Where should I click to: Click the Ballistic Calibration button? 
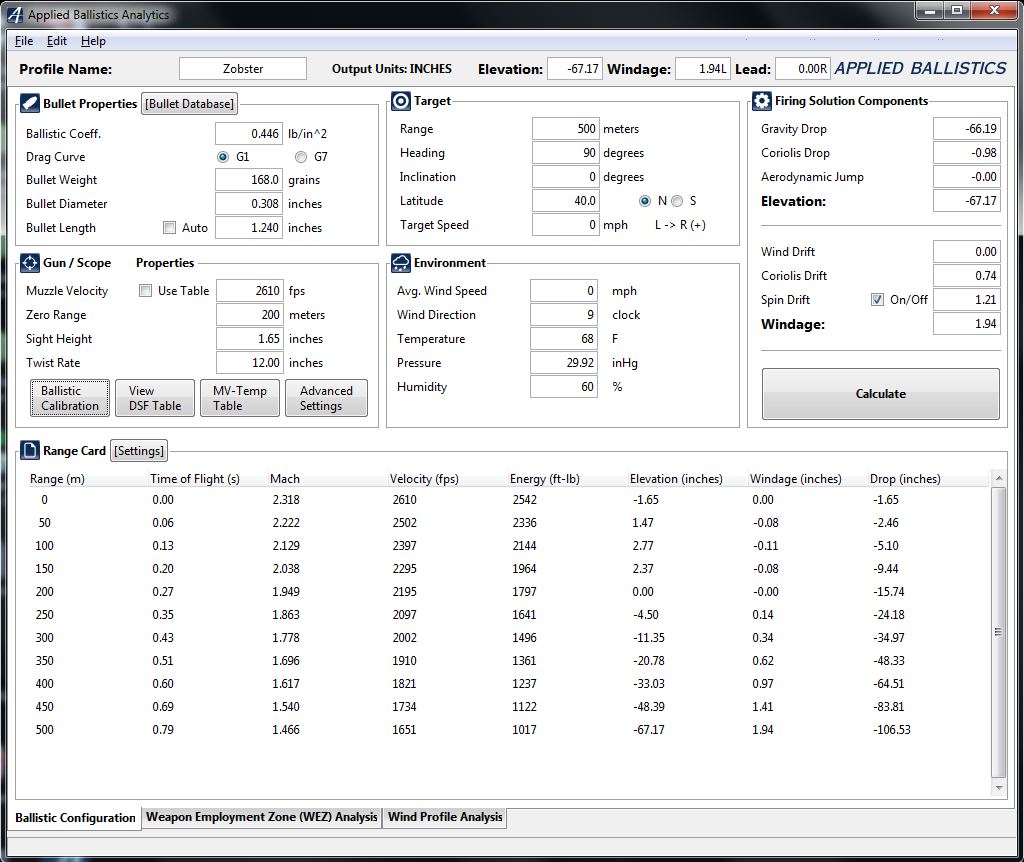point(70,398)
